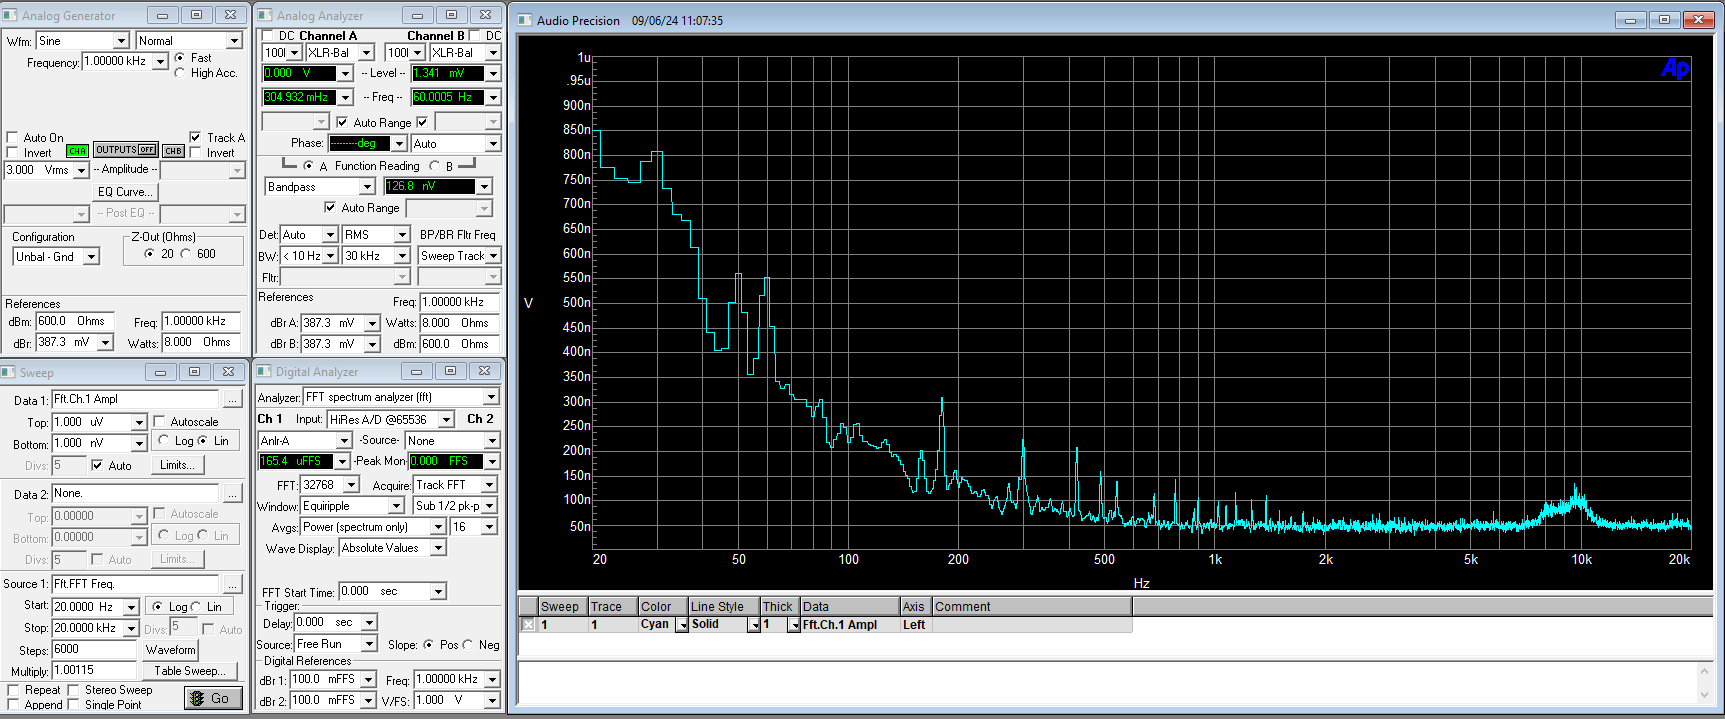
Task: Open the trace Thick 1 dropdown
Action: pyautogui.click(x=794, y=625)
